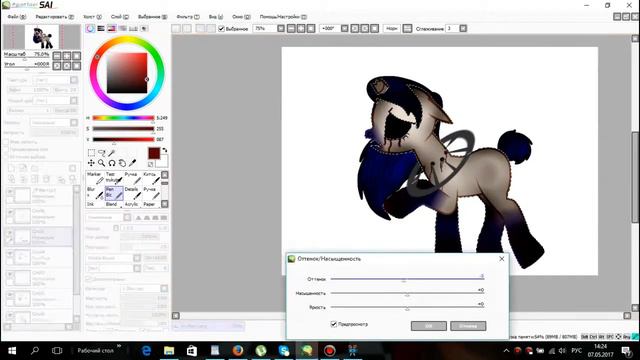Choose the Ink brush

(95, 204)
